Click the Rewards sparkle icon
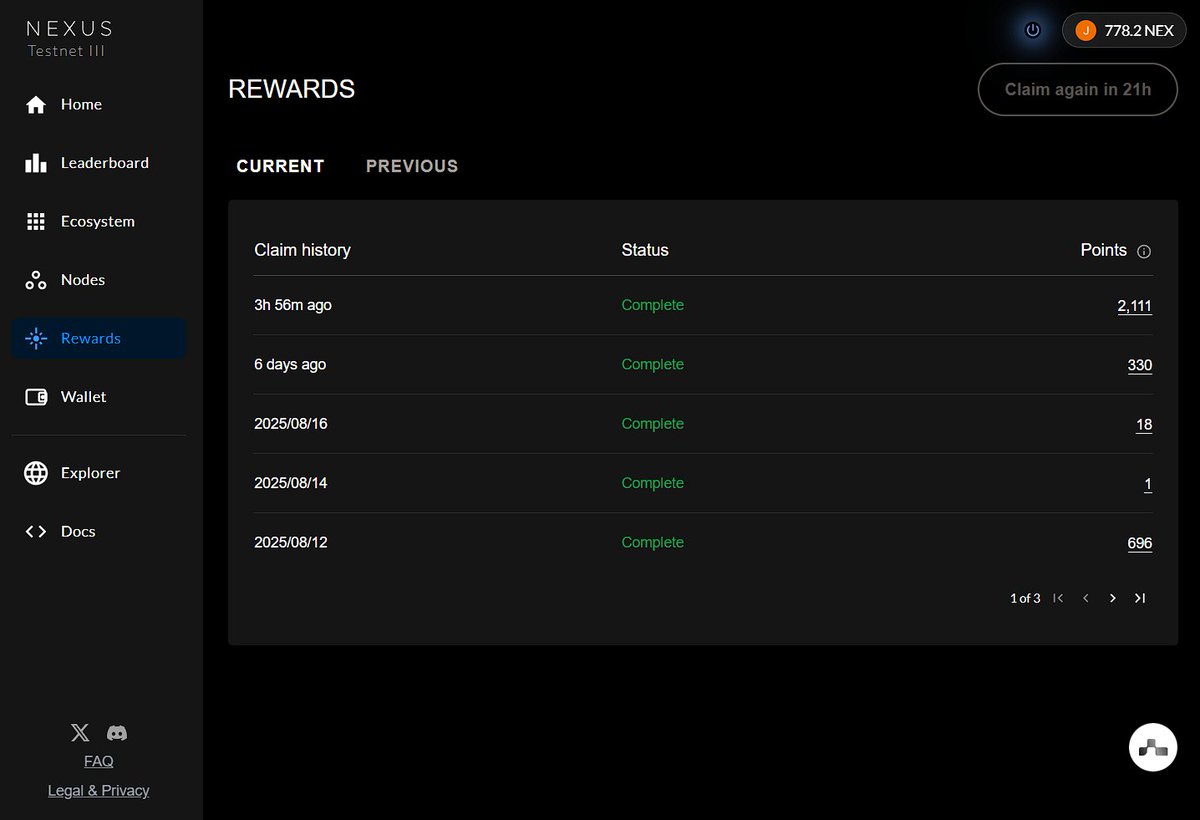The image size is (1200, 820). coord(36,339)
